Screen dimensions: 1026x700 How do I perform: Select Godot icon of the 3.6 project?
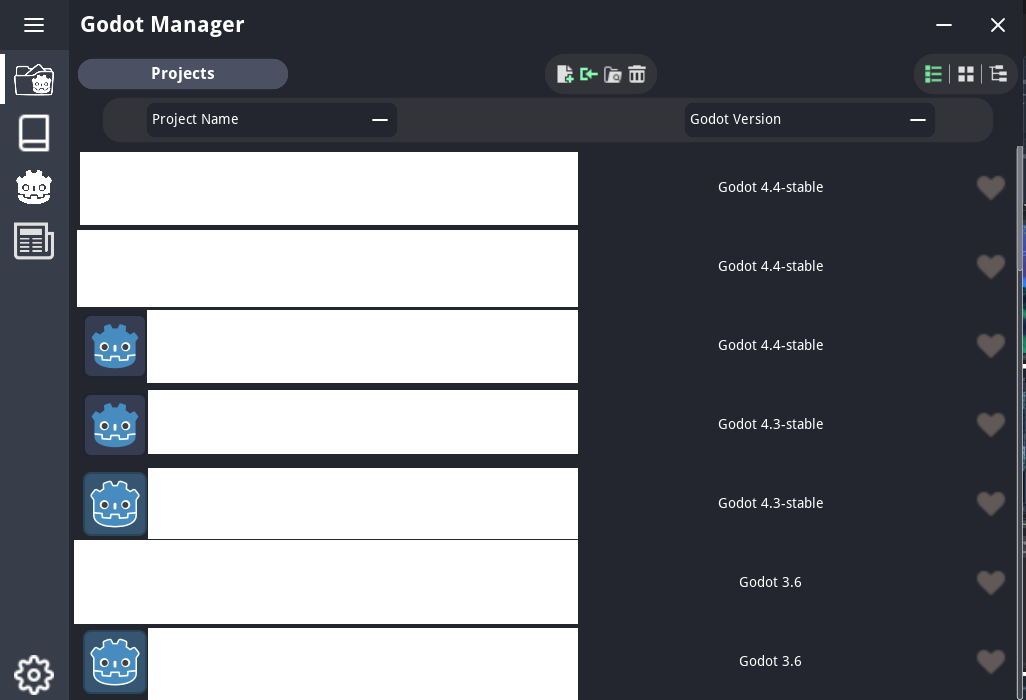(x=115, y=661)
